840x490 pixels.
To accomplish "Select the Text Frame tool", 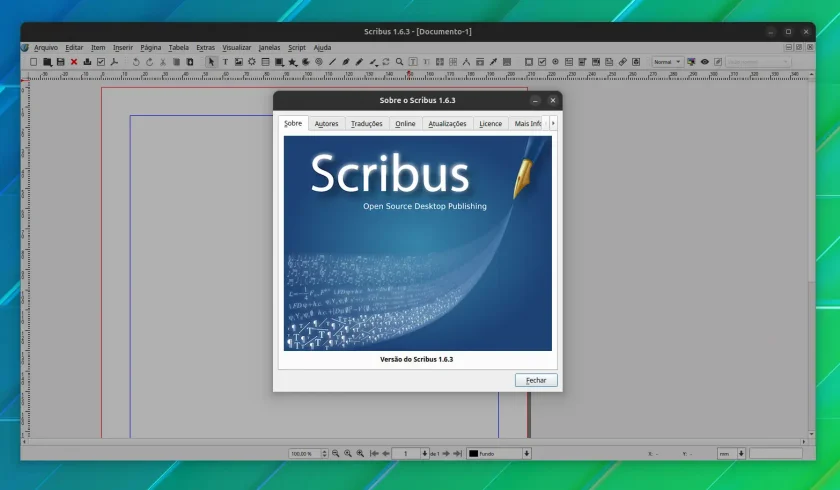I will (x=225, y=62).
